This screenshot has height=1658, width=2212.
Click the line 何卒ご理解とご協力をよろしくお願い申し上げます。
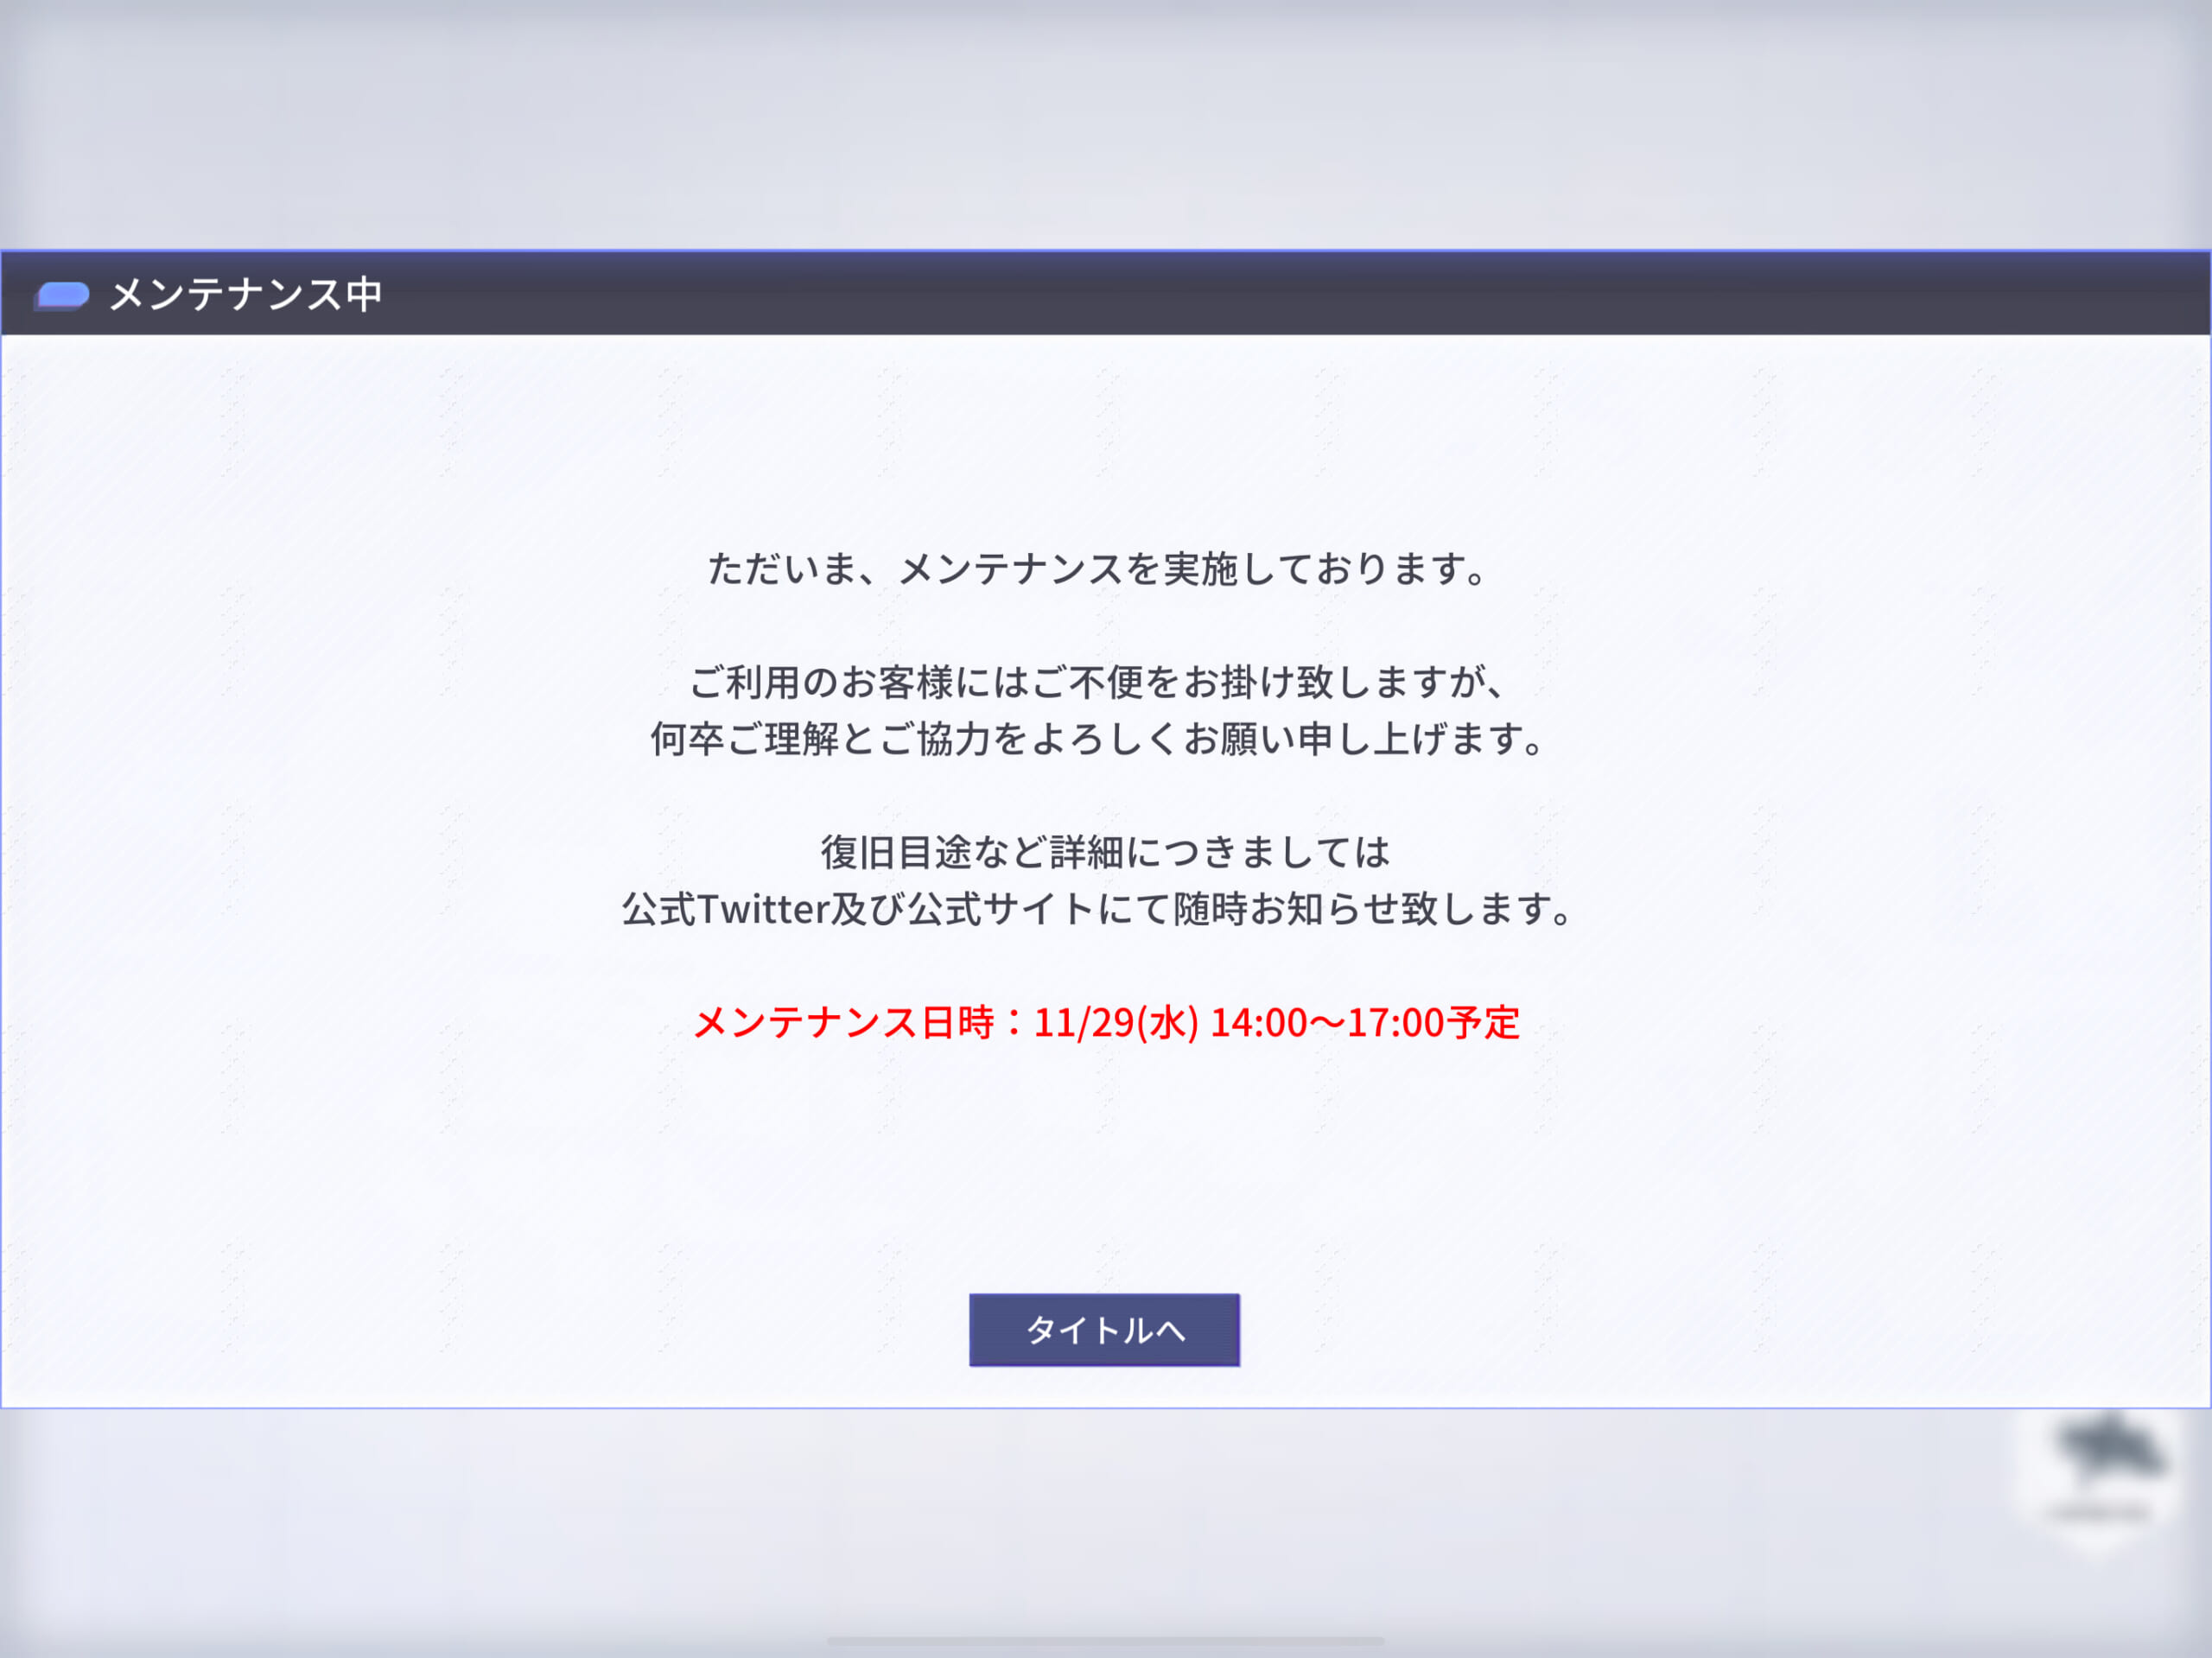coord(1099,739)
